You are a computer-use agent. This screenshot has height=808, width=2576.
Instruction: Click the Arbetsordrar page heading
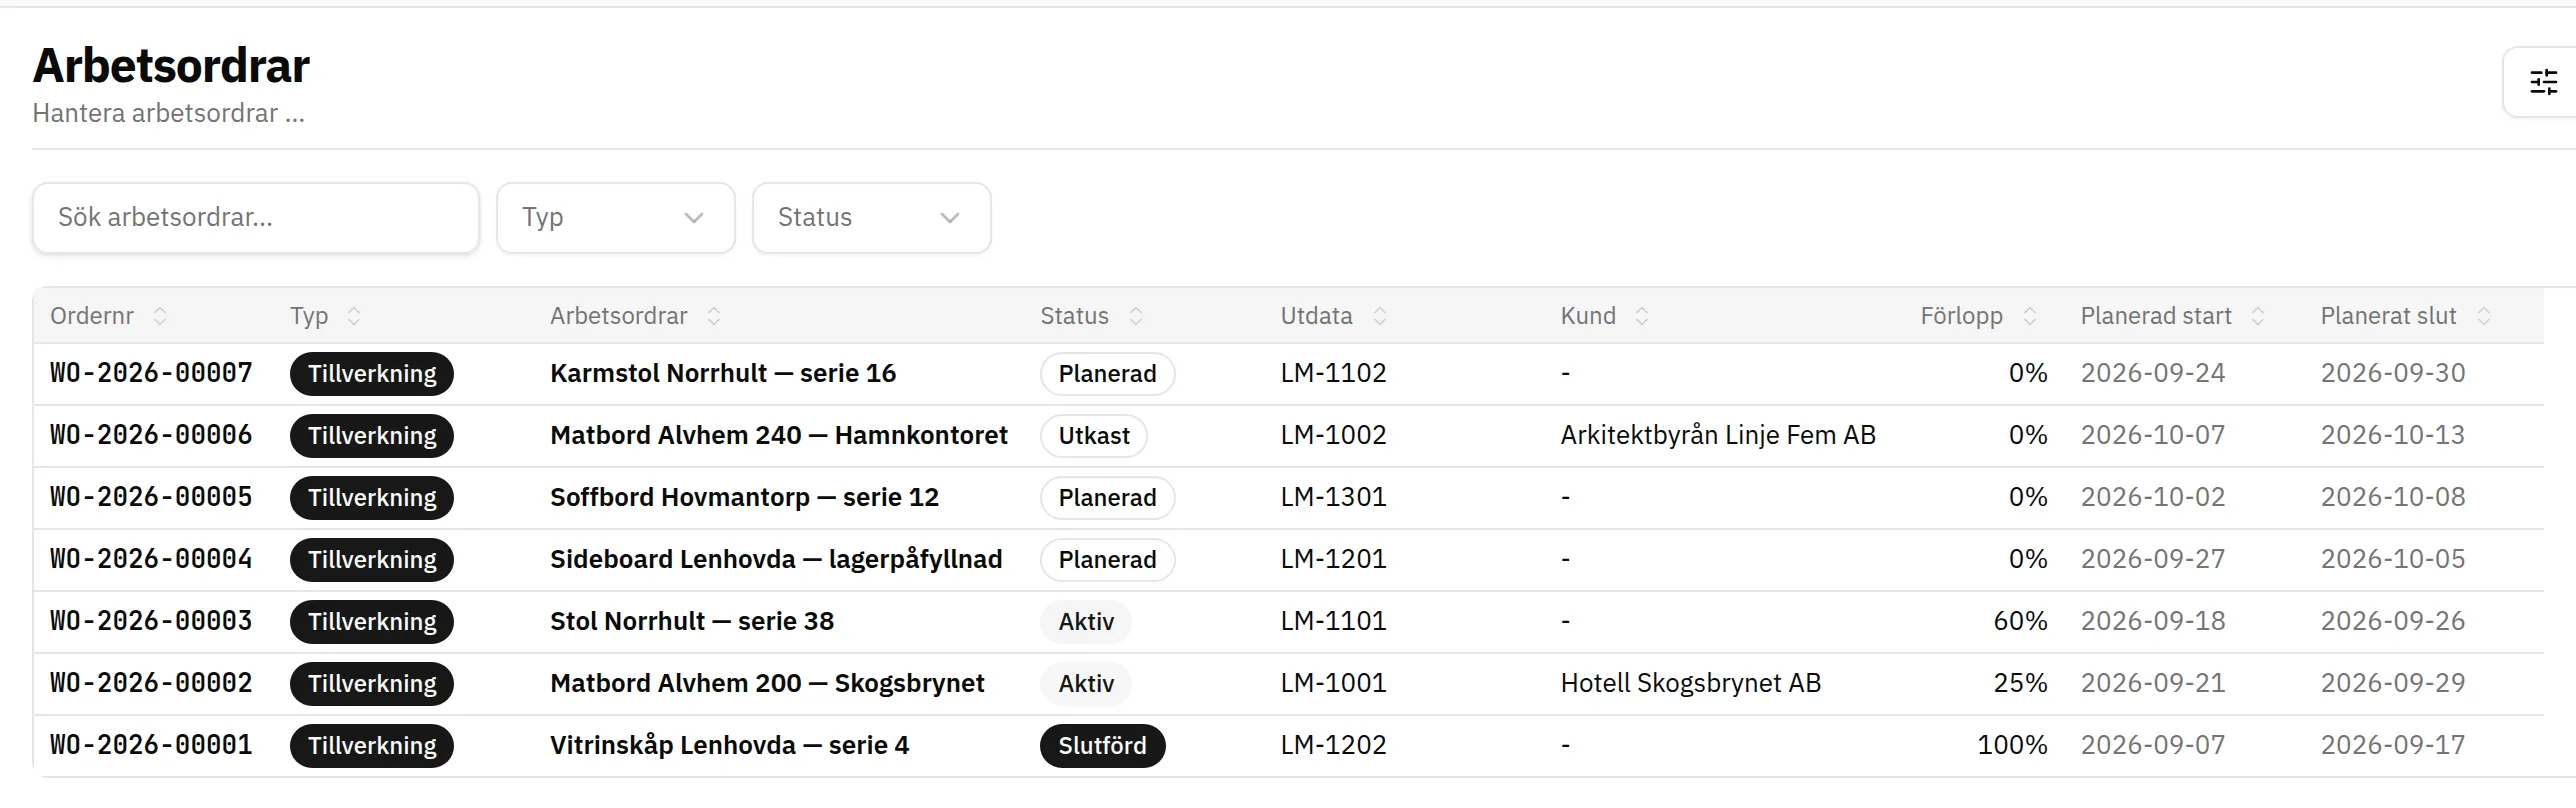click(x=171, y=66)
